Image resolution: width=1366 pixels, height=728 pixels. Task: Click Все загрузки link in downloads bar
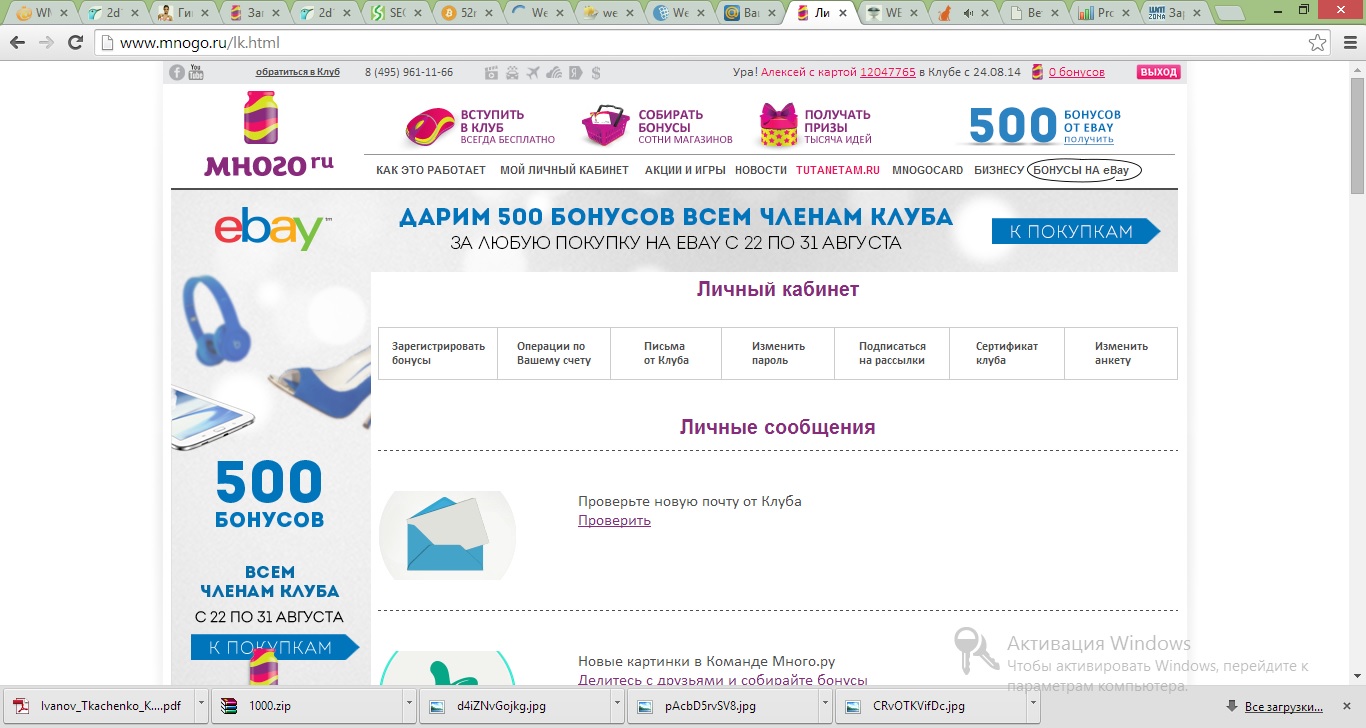pos(1283,706)
